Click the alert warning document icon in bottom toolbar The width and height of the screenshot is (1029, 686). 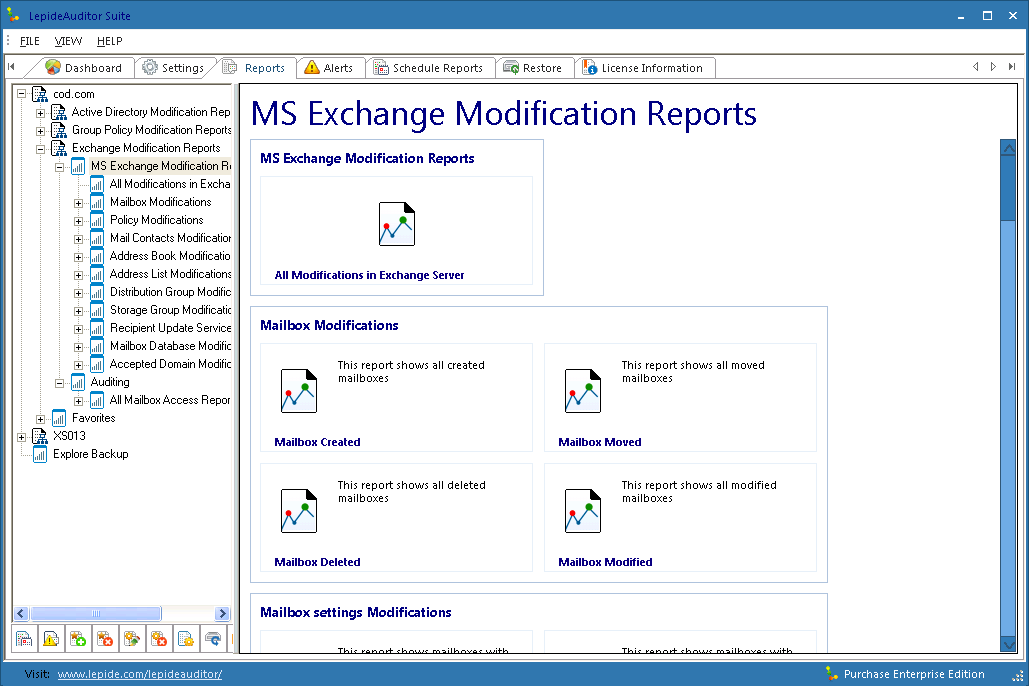(x=51, y=638)
